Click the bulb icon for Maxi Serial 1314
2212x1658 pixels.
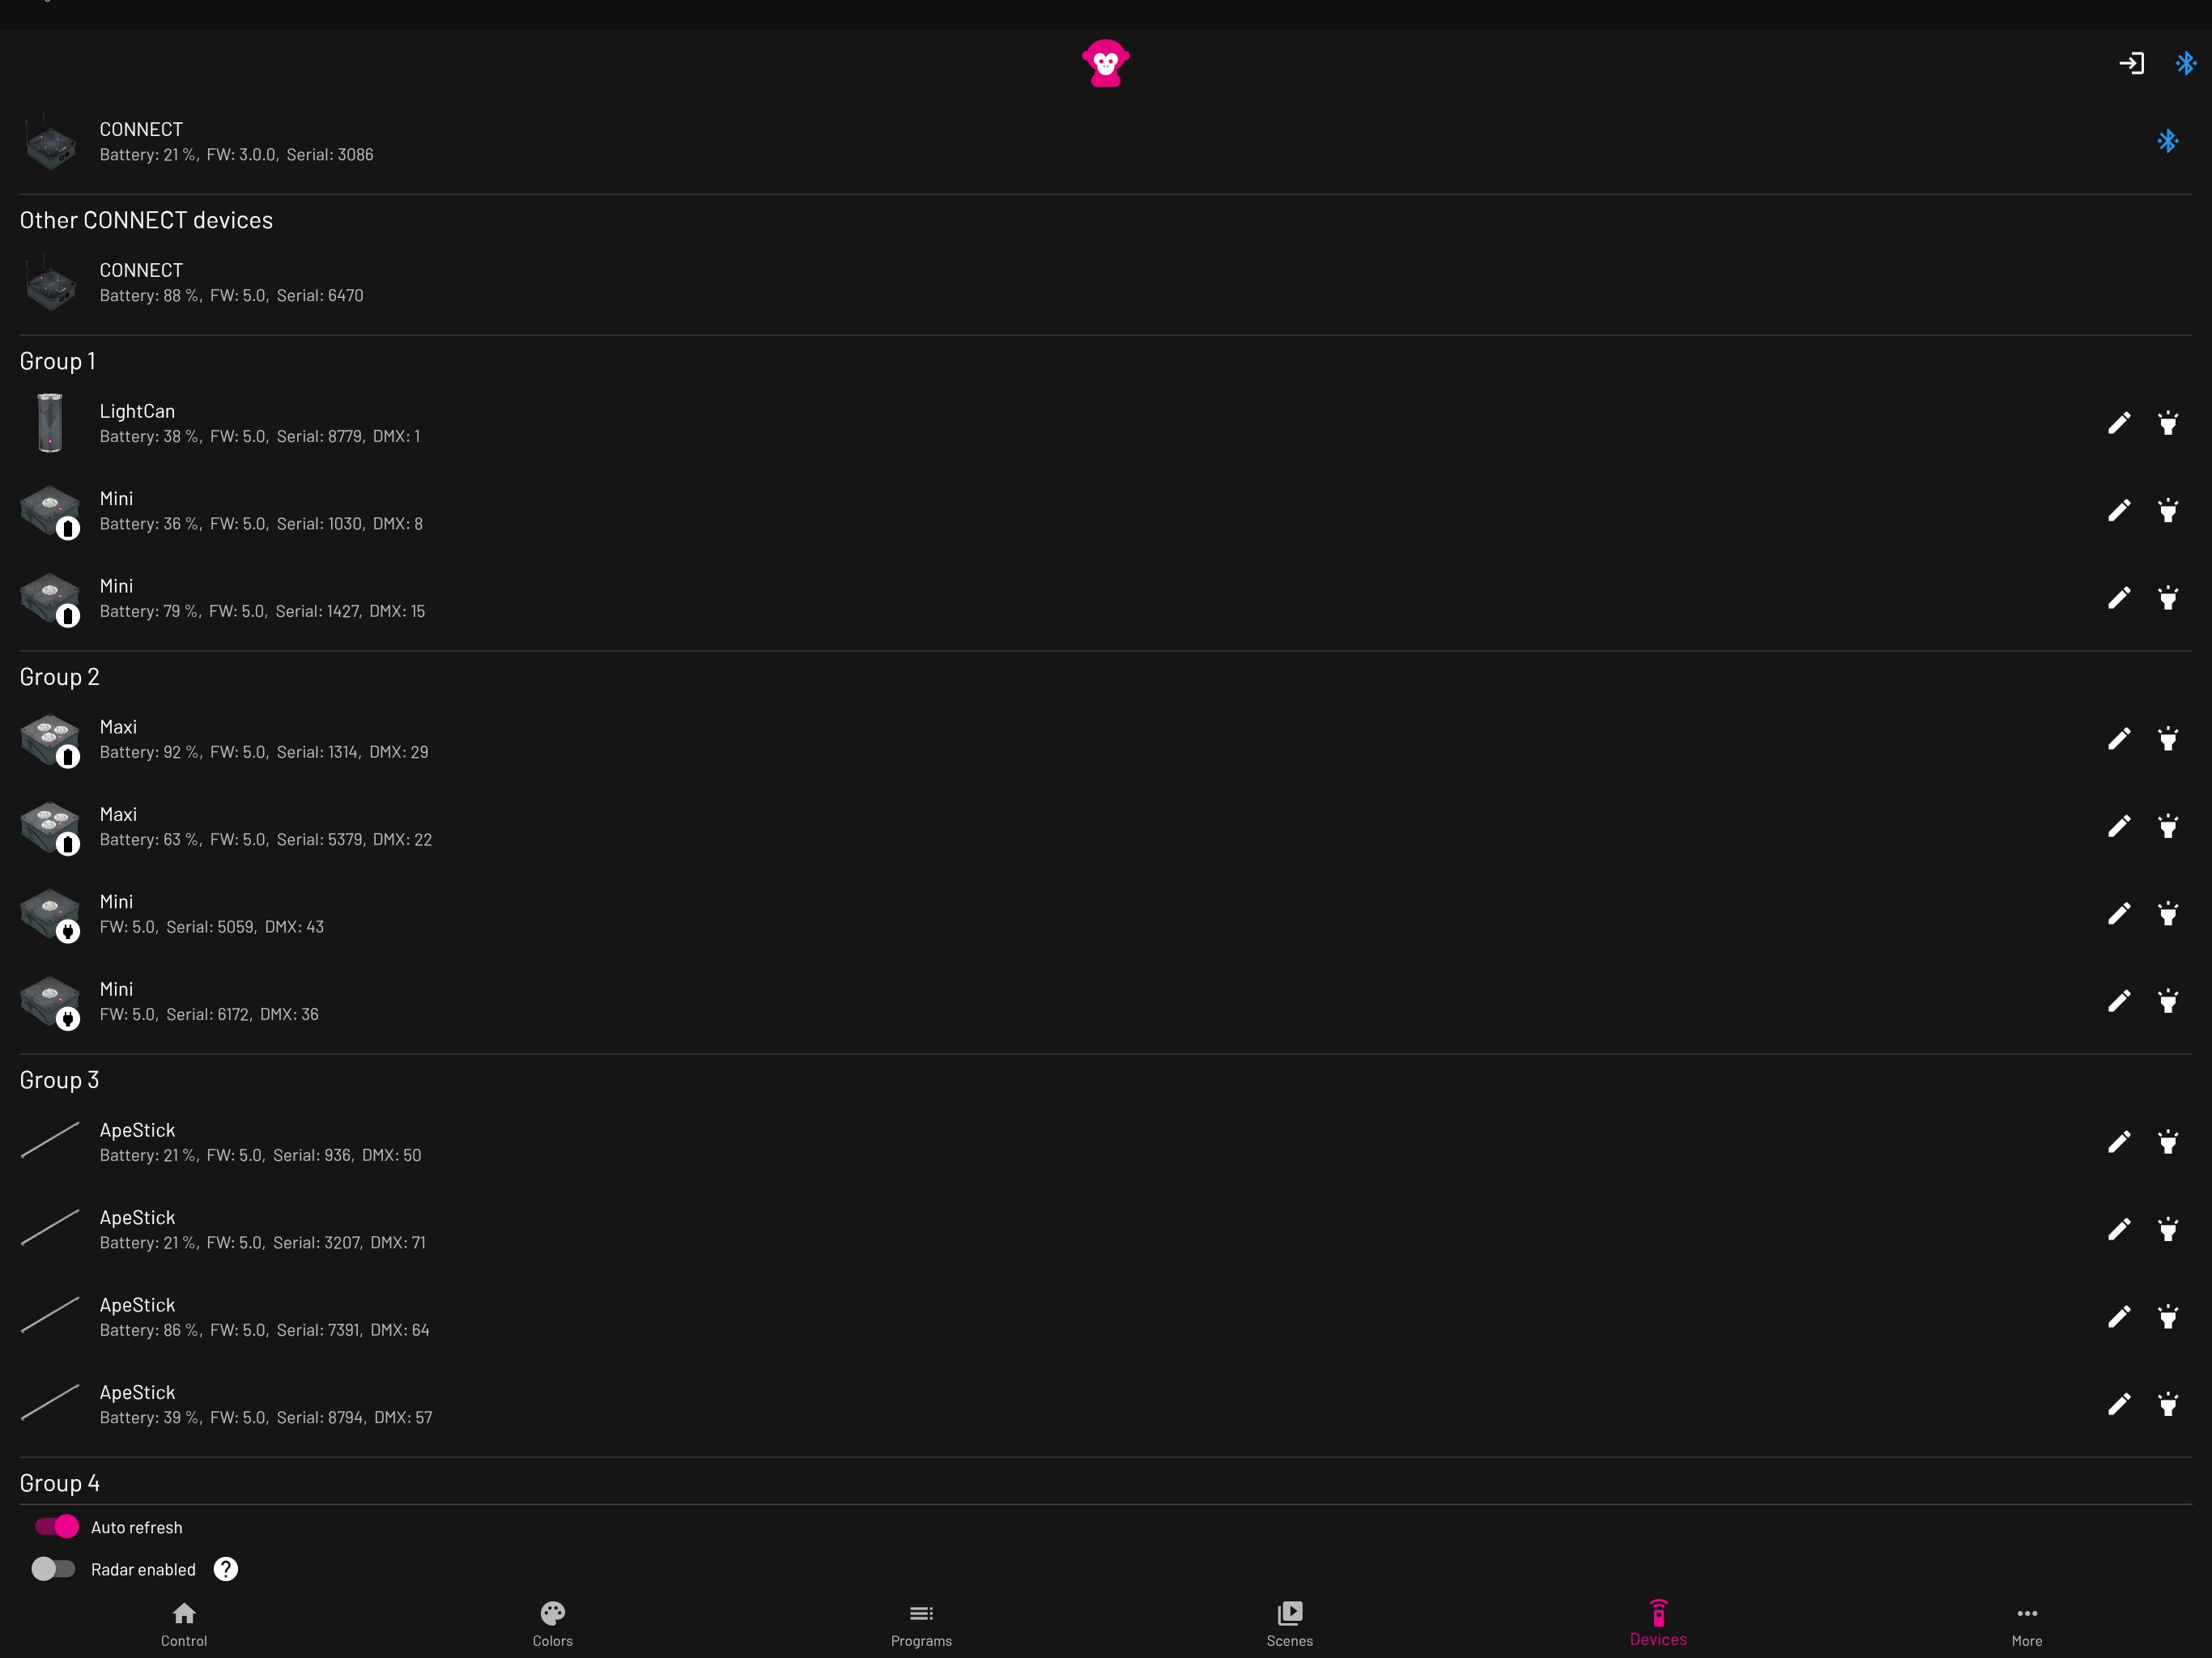coord(2168,738)
